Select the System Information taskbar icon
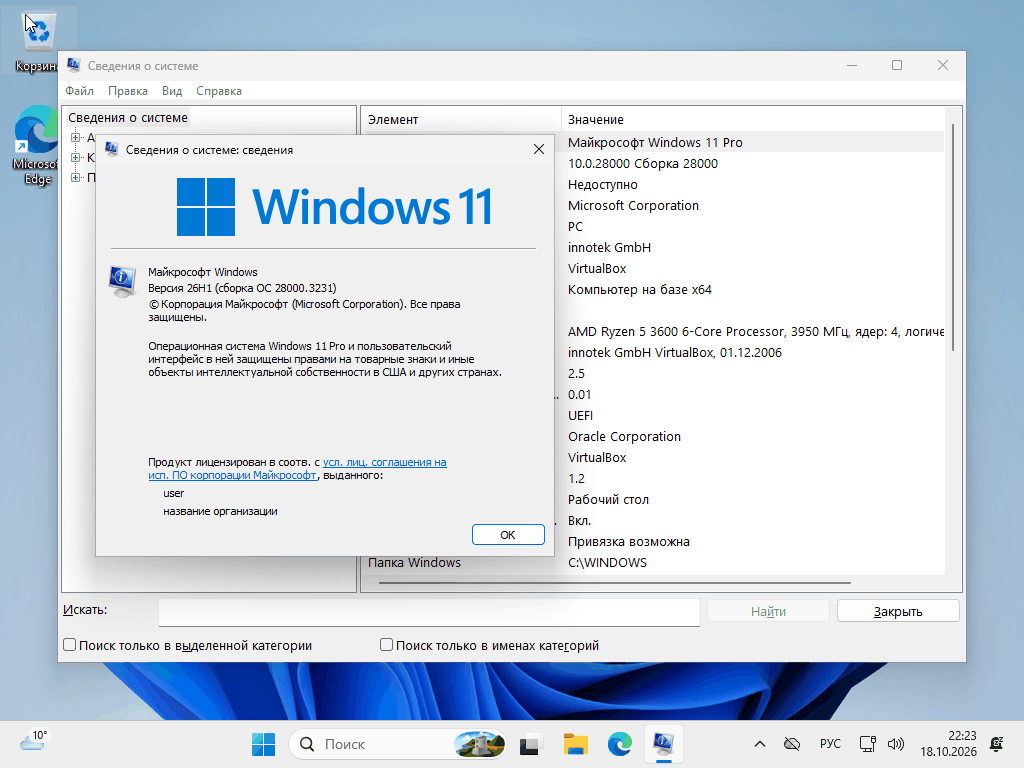 664,744
